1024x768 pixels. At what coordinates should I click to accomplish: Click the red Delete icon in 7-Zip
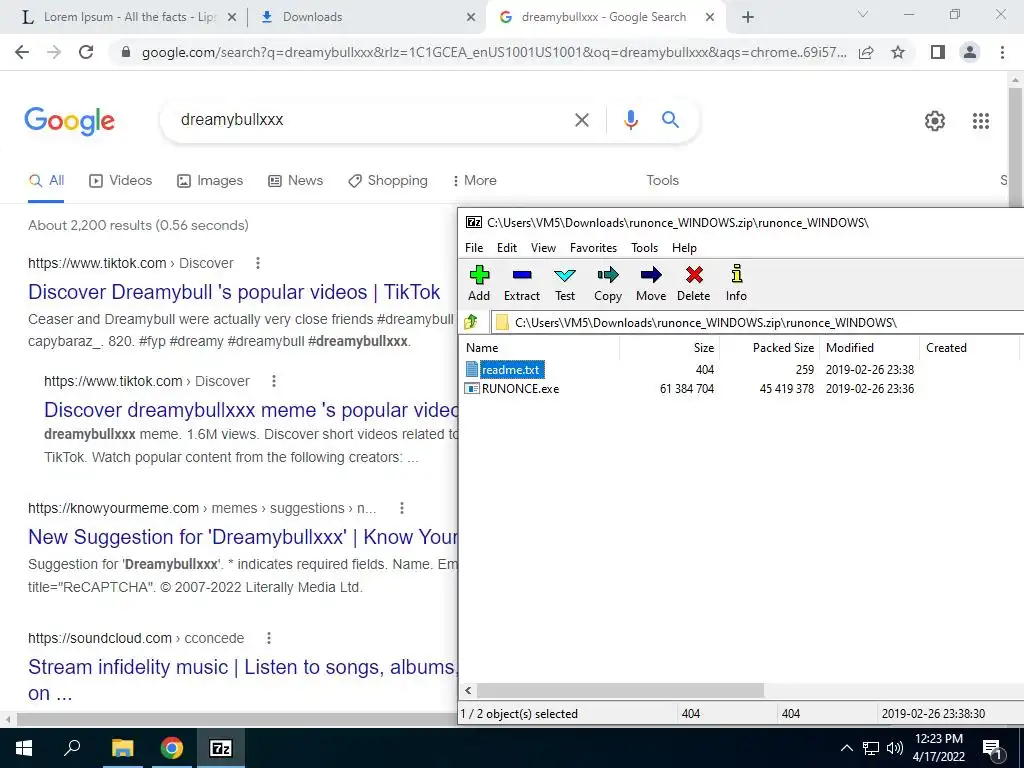(694, 283)
